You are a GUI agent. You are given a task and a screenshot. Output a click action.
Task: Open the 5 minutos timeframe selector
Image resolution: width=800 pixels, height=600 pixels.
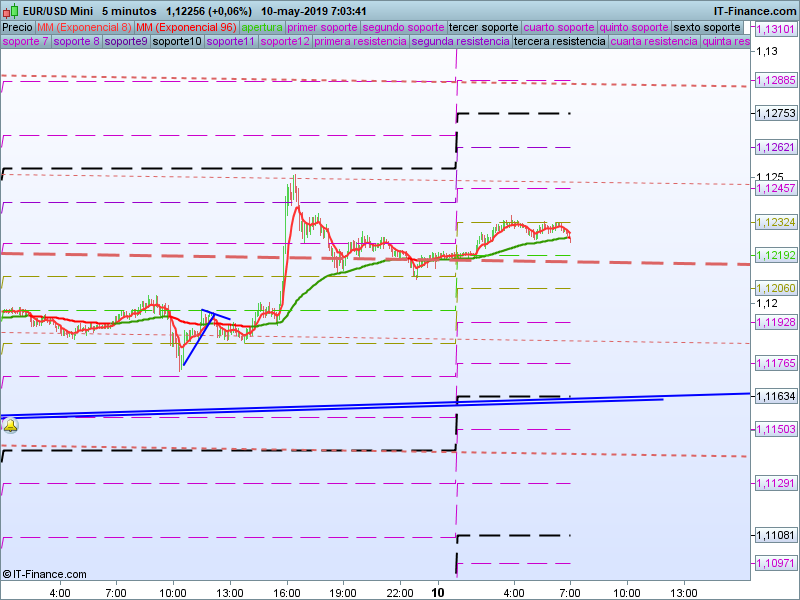(x=129, y=9)
